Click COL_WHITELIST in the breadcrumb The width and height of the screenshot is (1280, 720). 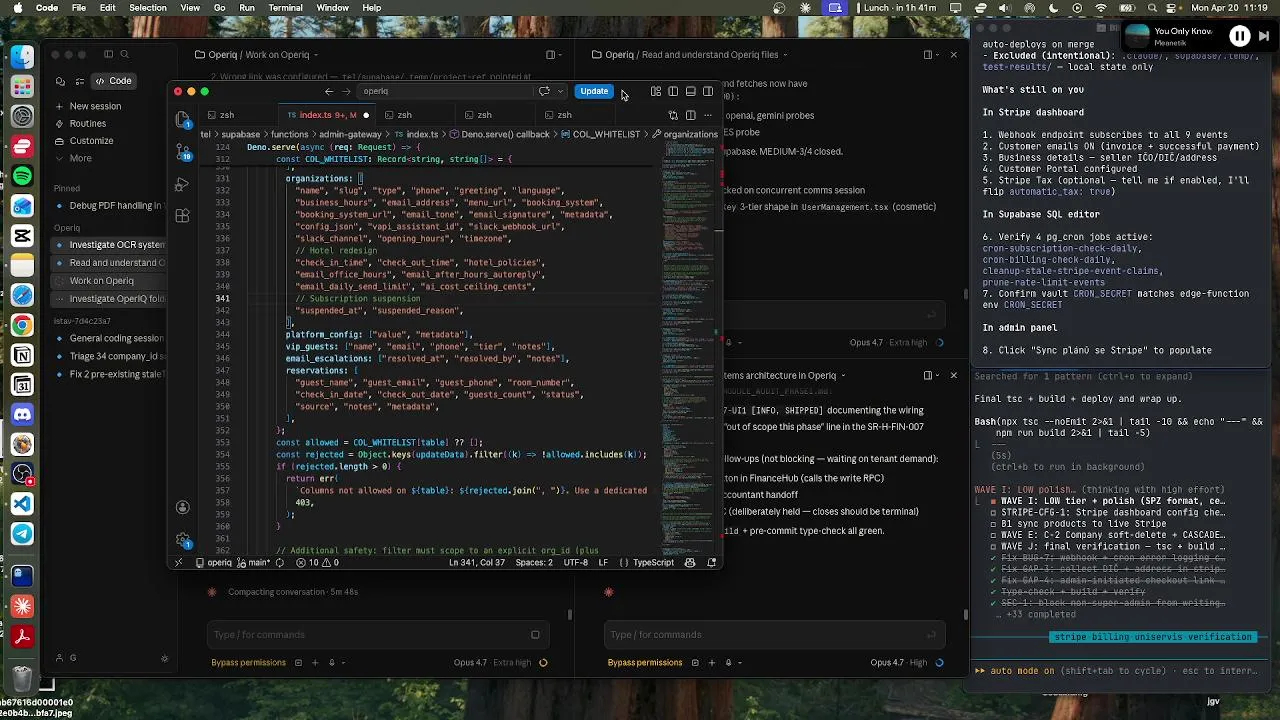click(x=605, y=134)
